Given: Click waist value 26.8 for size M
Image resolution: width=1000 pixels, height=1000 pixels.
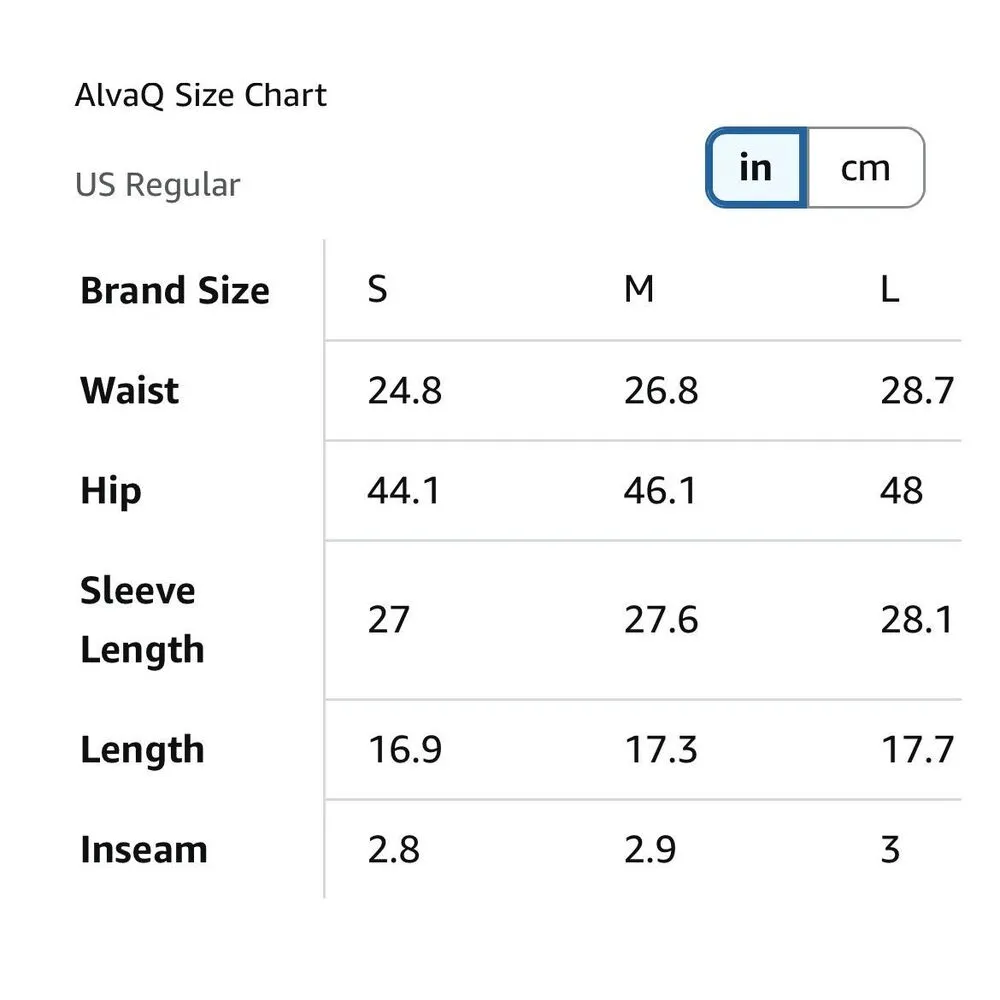Looking at the screenshot, I should tap(661, 391).
